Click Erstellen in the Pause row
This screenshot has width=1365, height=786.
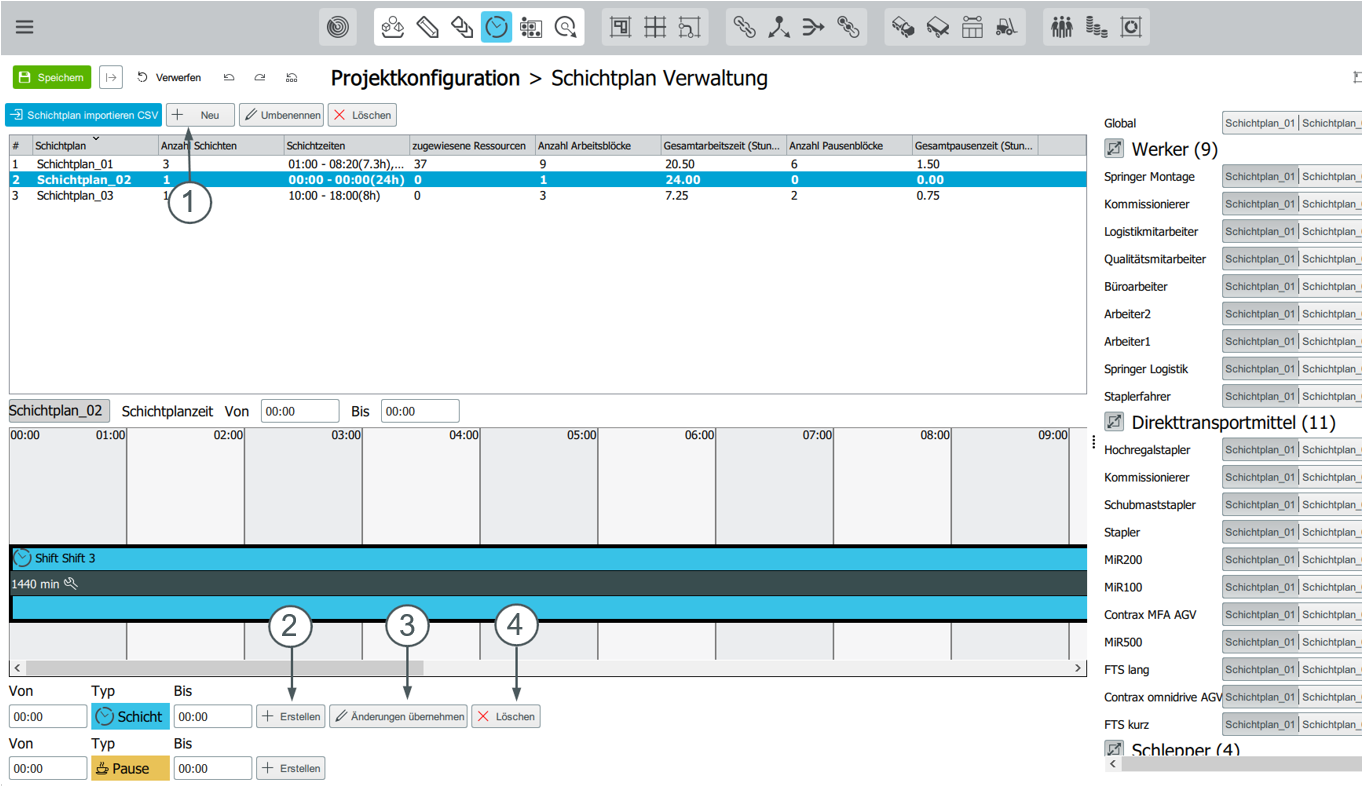[291, 768]
